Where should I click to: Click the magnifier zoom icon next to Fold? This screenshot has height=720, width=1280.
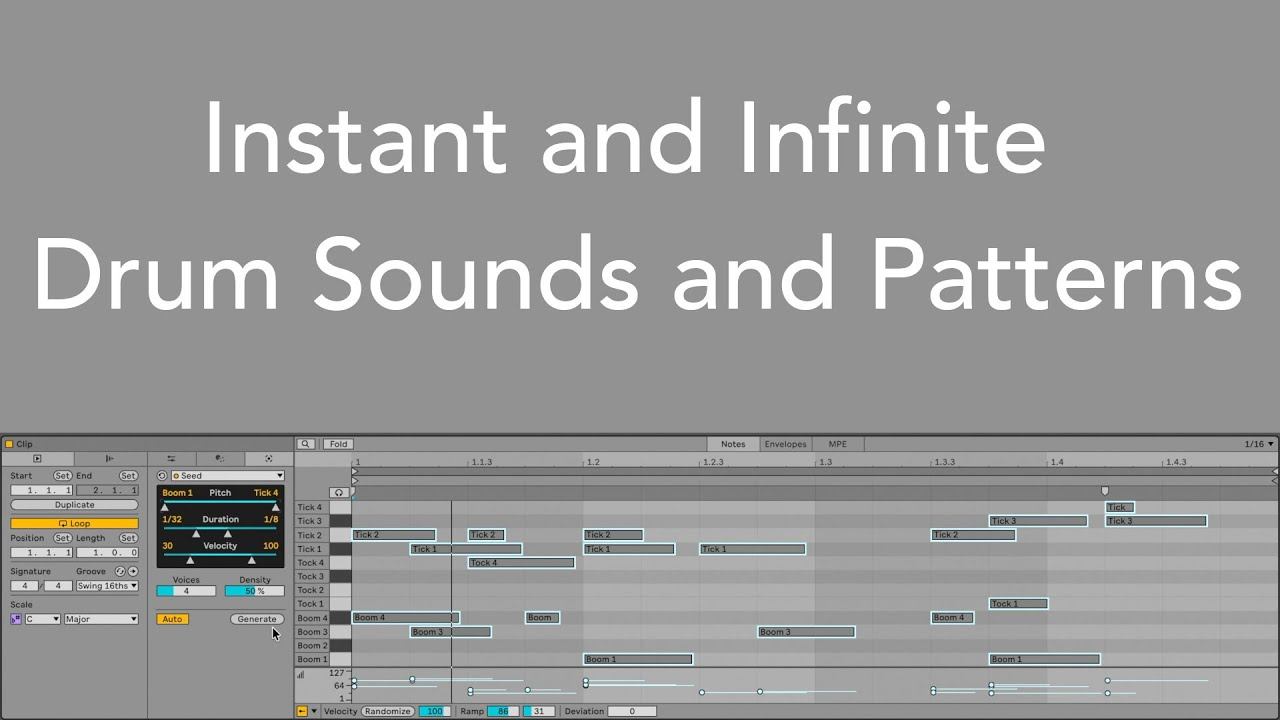point(306,444)
